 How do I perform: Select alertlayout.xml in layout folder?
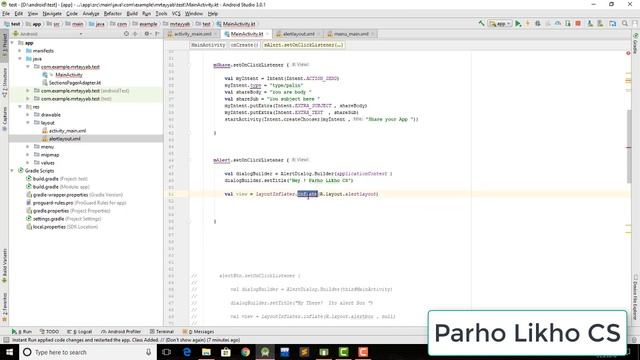64,139
